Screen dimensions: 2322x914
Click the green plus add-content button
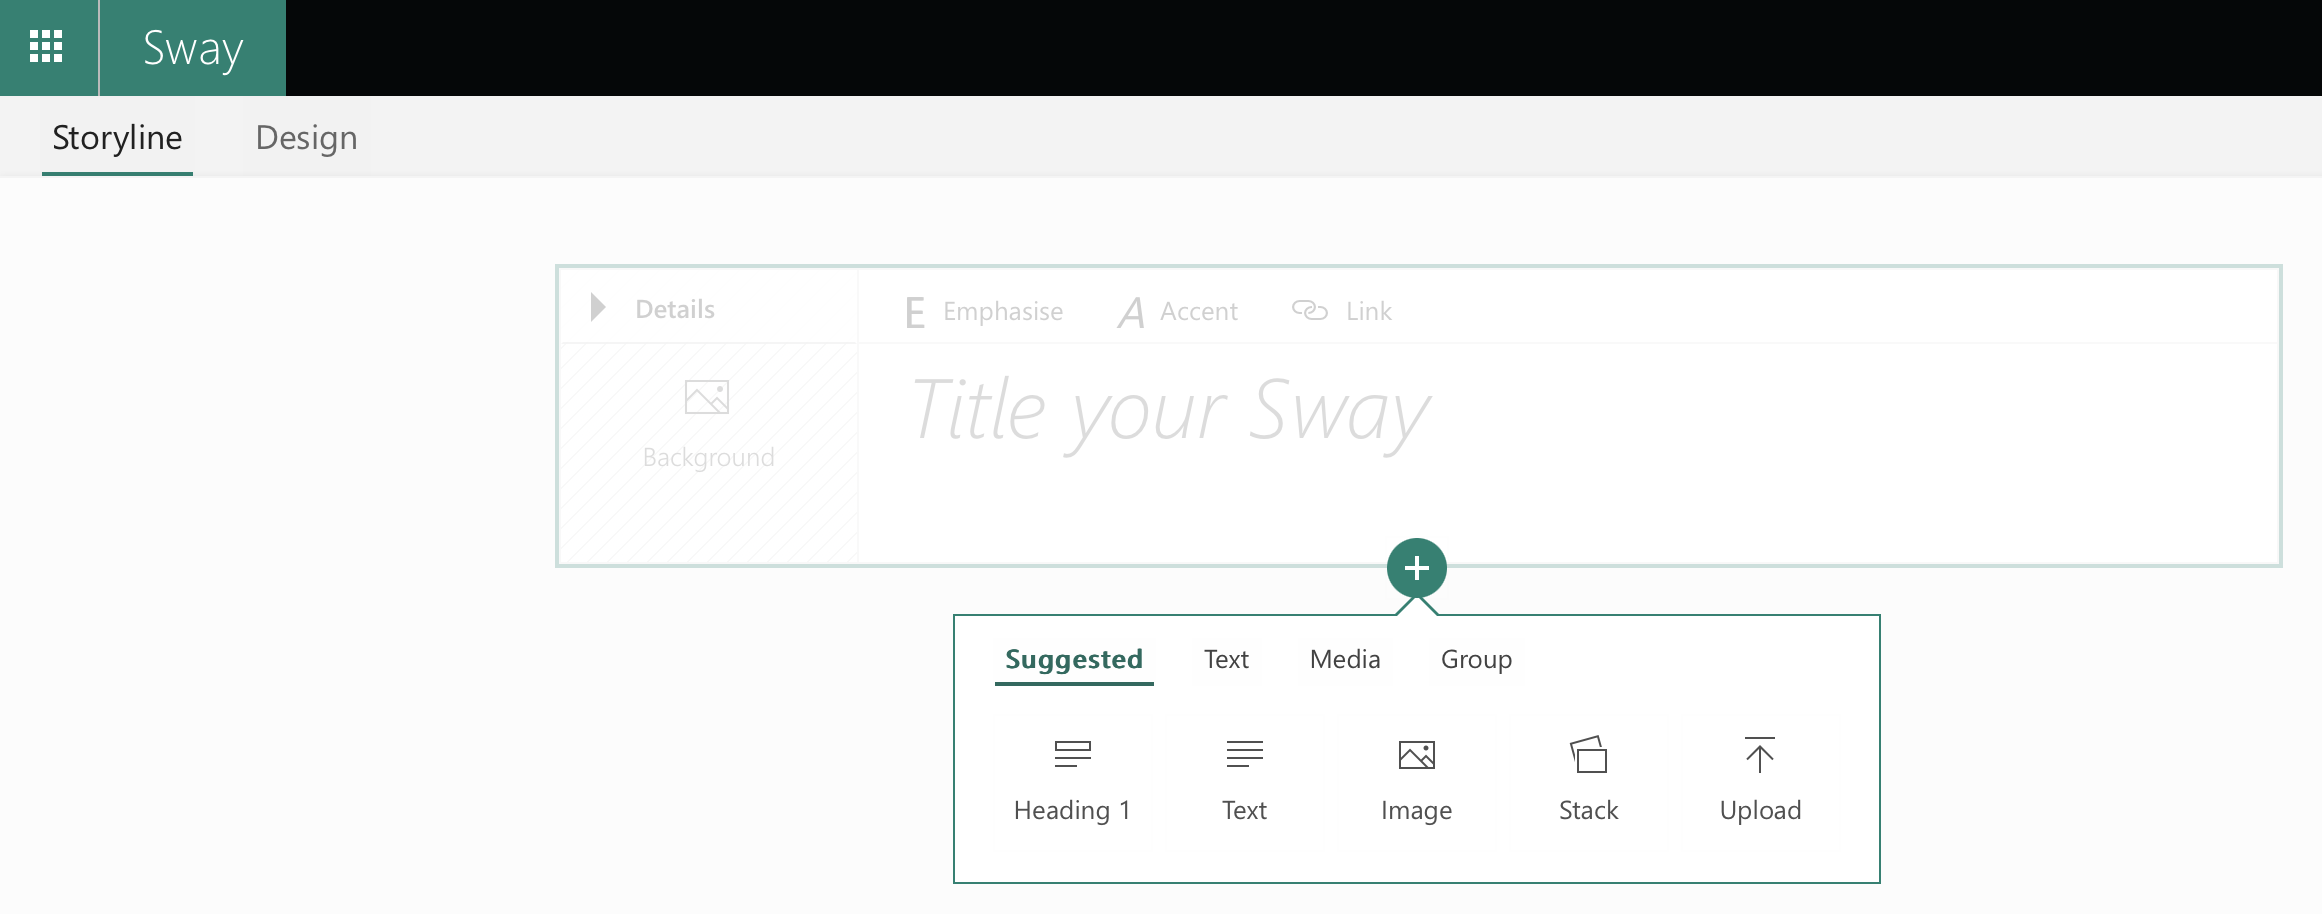point(1416,568)
